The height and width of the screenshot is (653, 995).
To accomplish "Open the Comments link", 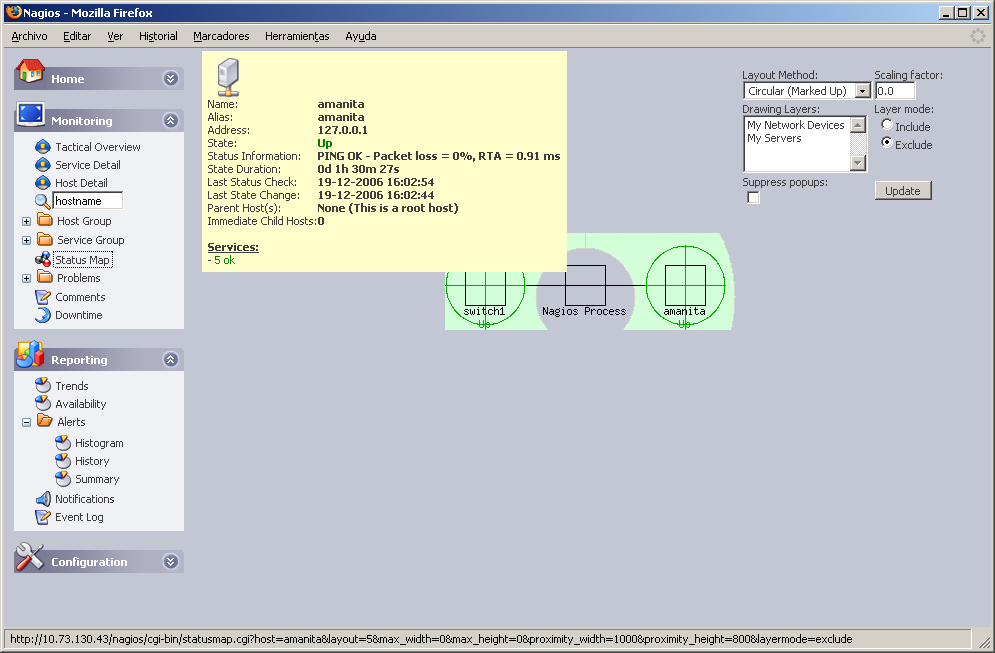I will [x=80, y=297].
